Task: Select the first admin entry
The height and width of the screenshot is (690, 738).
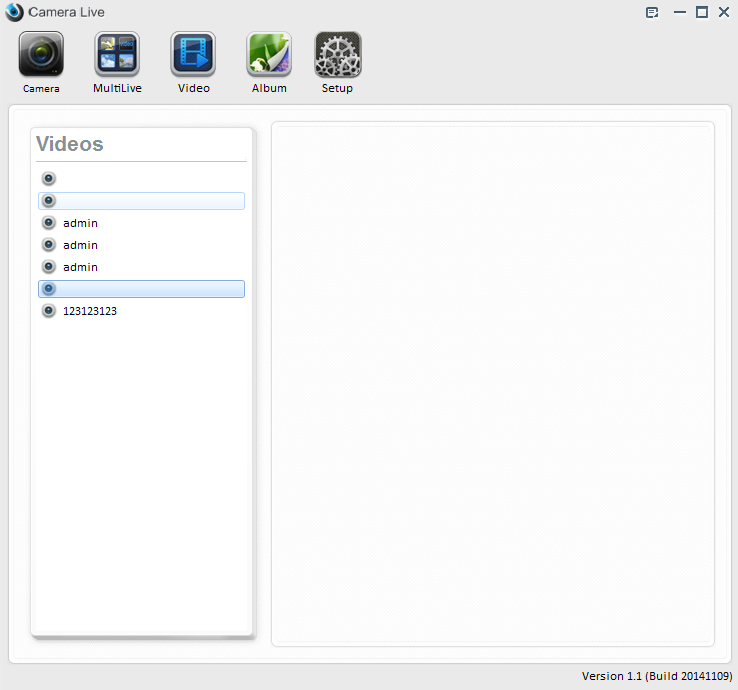Action: pyautogui.click(x=80, y=223)
